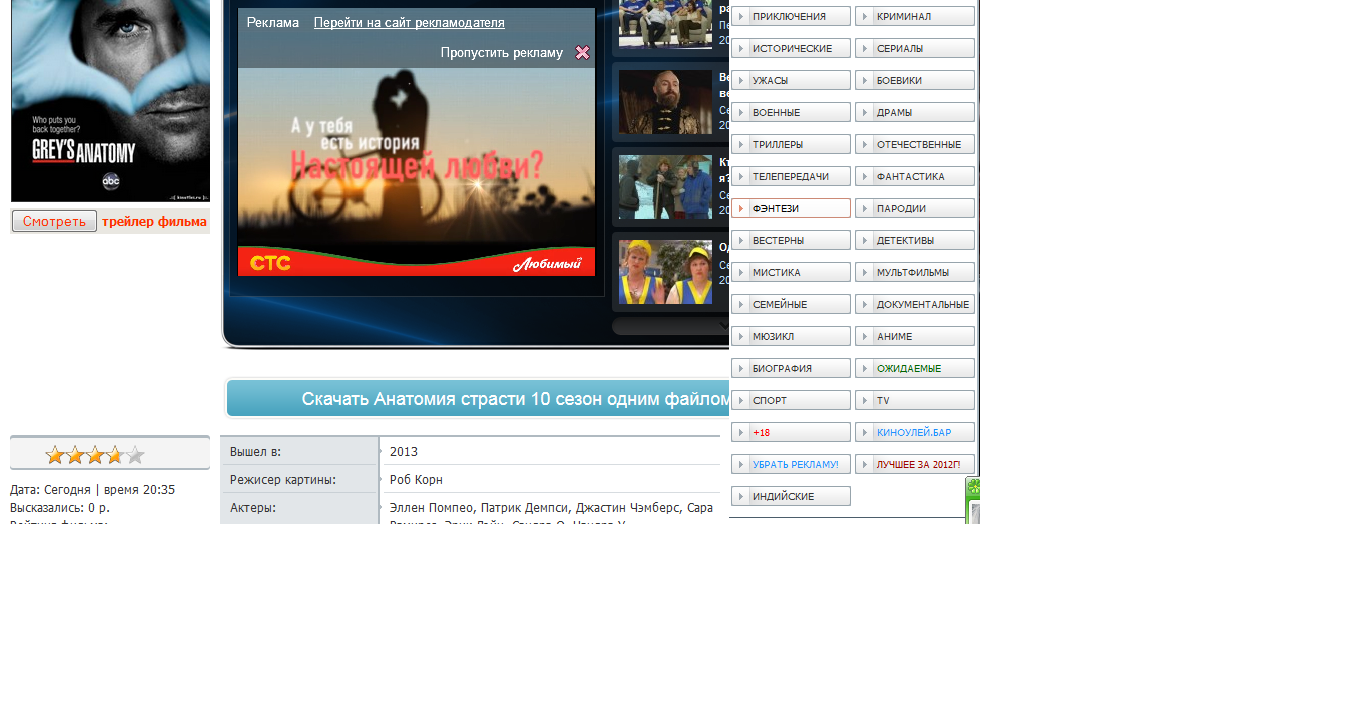Open the 'Триллеры' genre button
Screen dimensions: 1366x728
791,145
